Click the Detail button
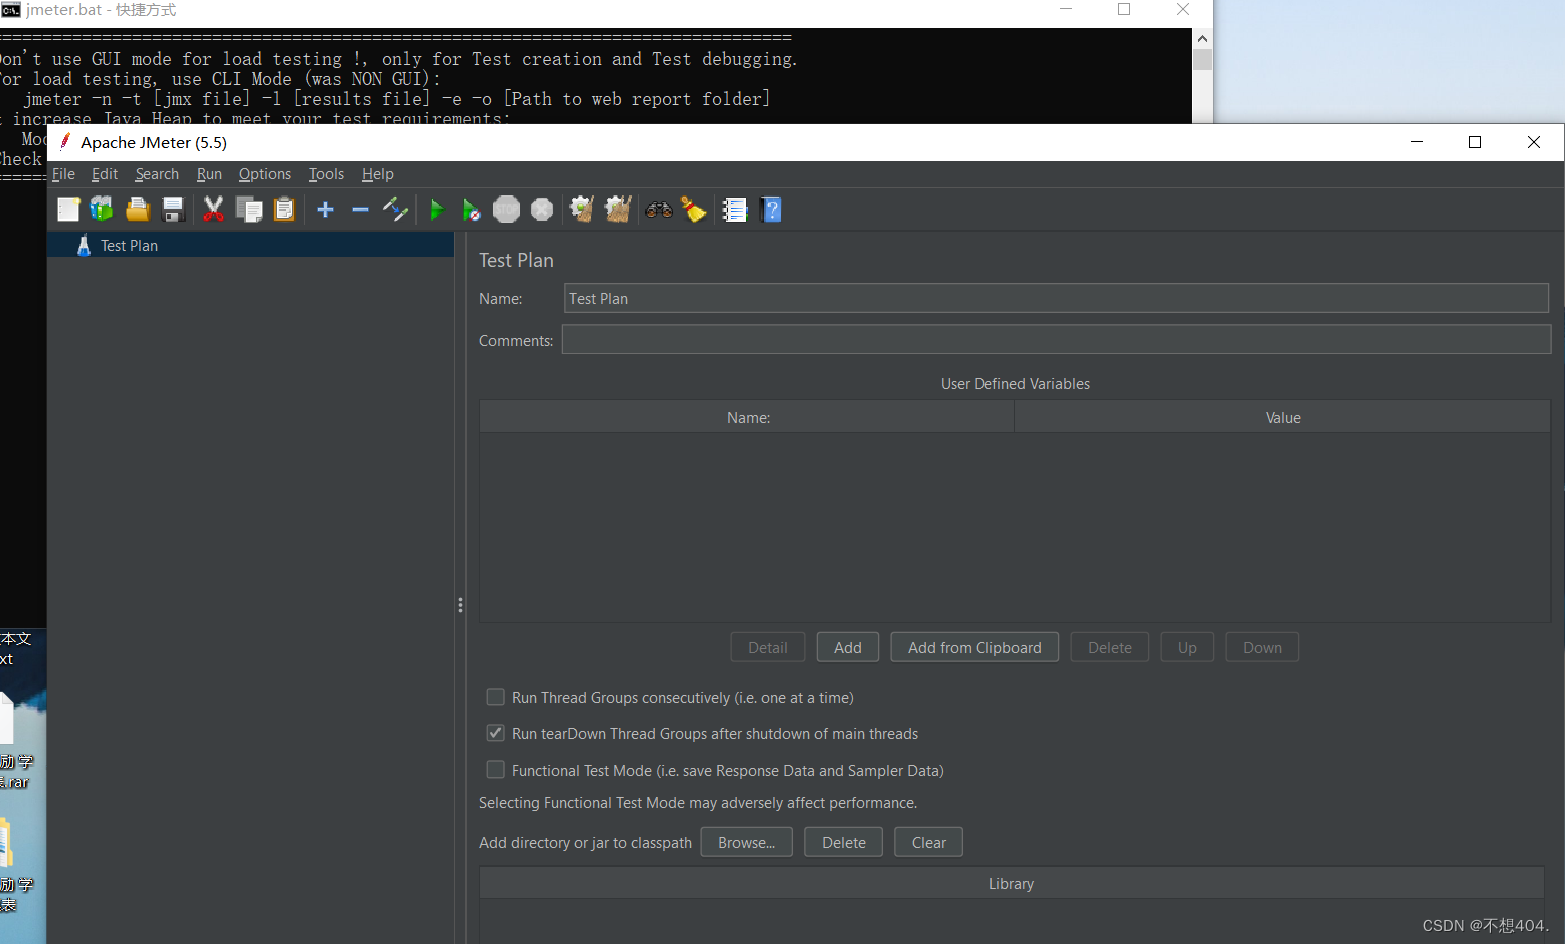 [x=768, y=647]
